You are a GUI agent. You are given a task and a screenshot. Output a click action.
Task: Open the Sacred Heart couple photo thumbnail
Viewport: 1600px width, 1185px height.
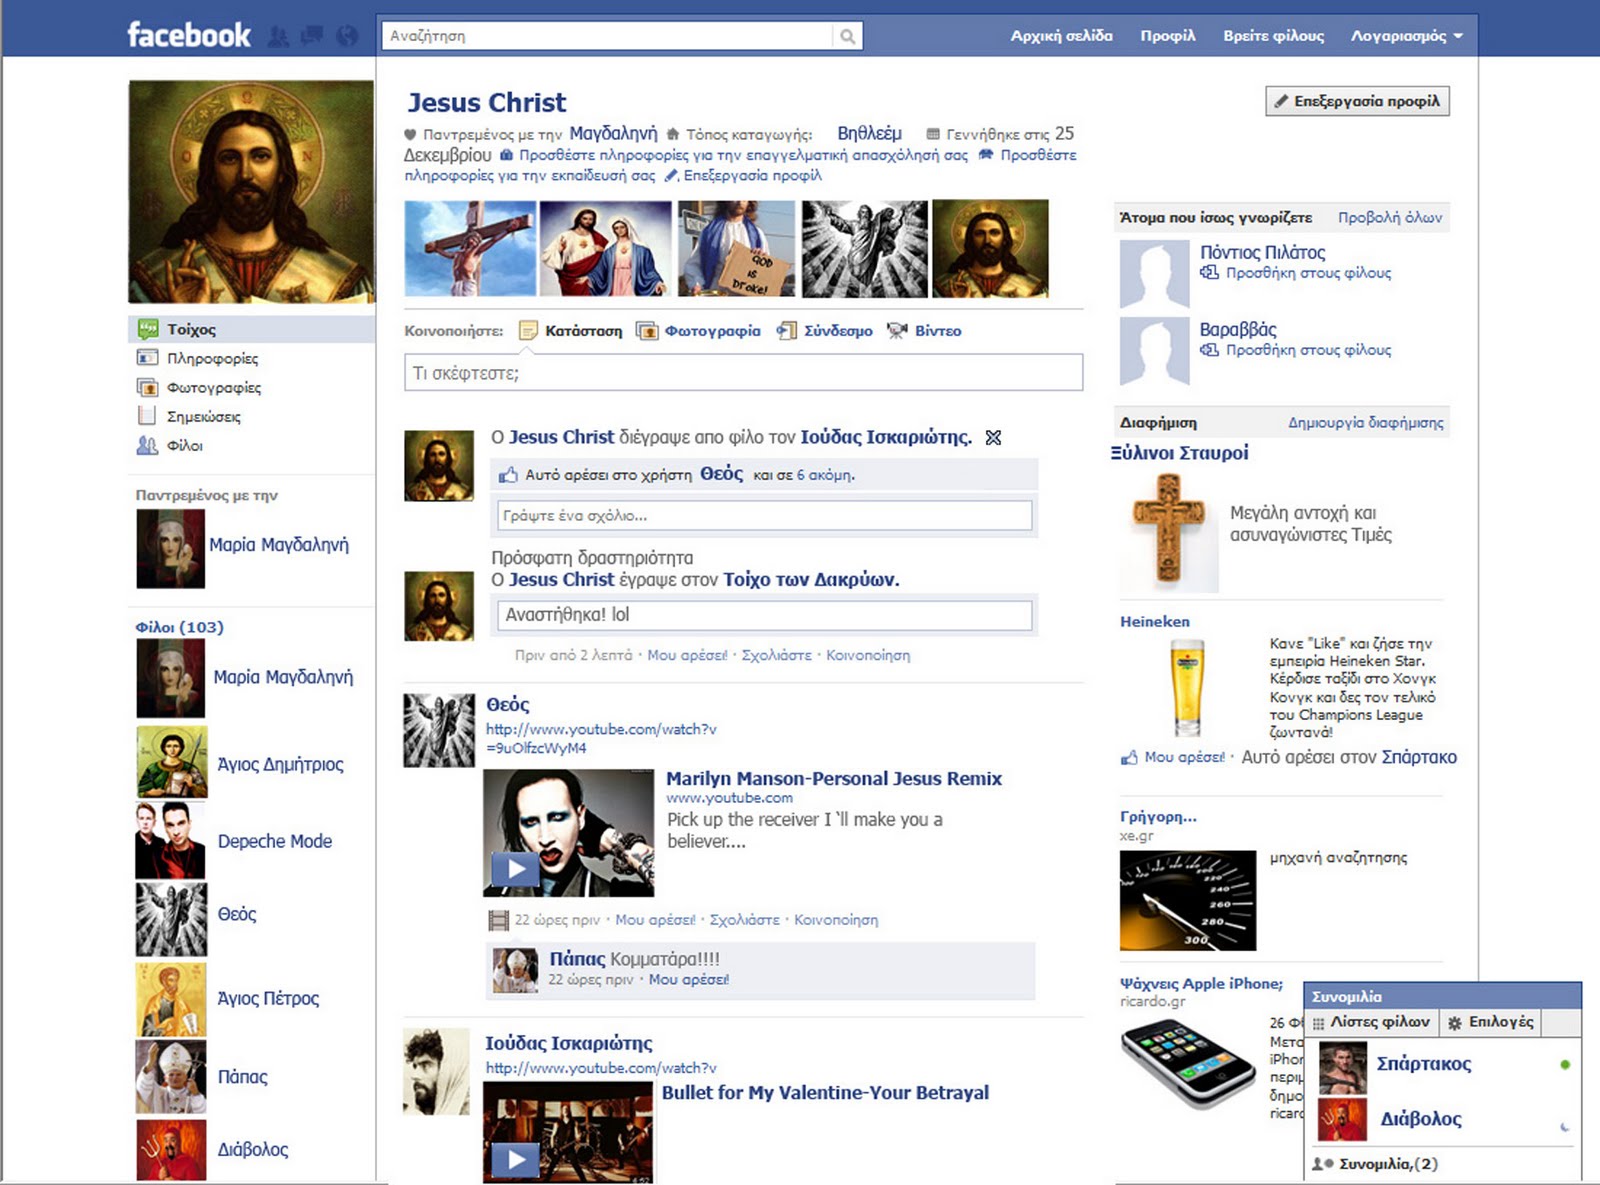tap(606, 248)
